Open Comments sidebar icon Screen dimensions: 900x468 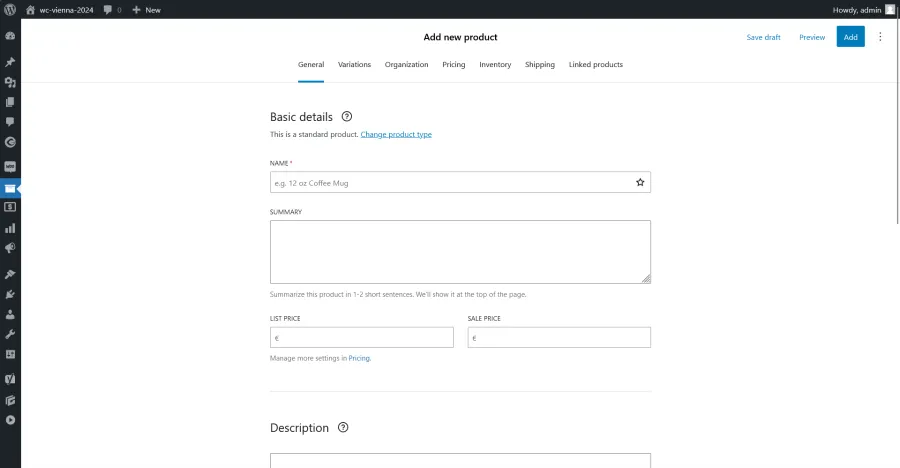[10, 122]
